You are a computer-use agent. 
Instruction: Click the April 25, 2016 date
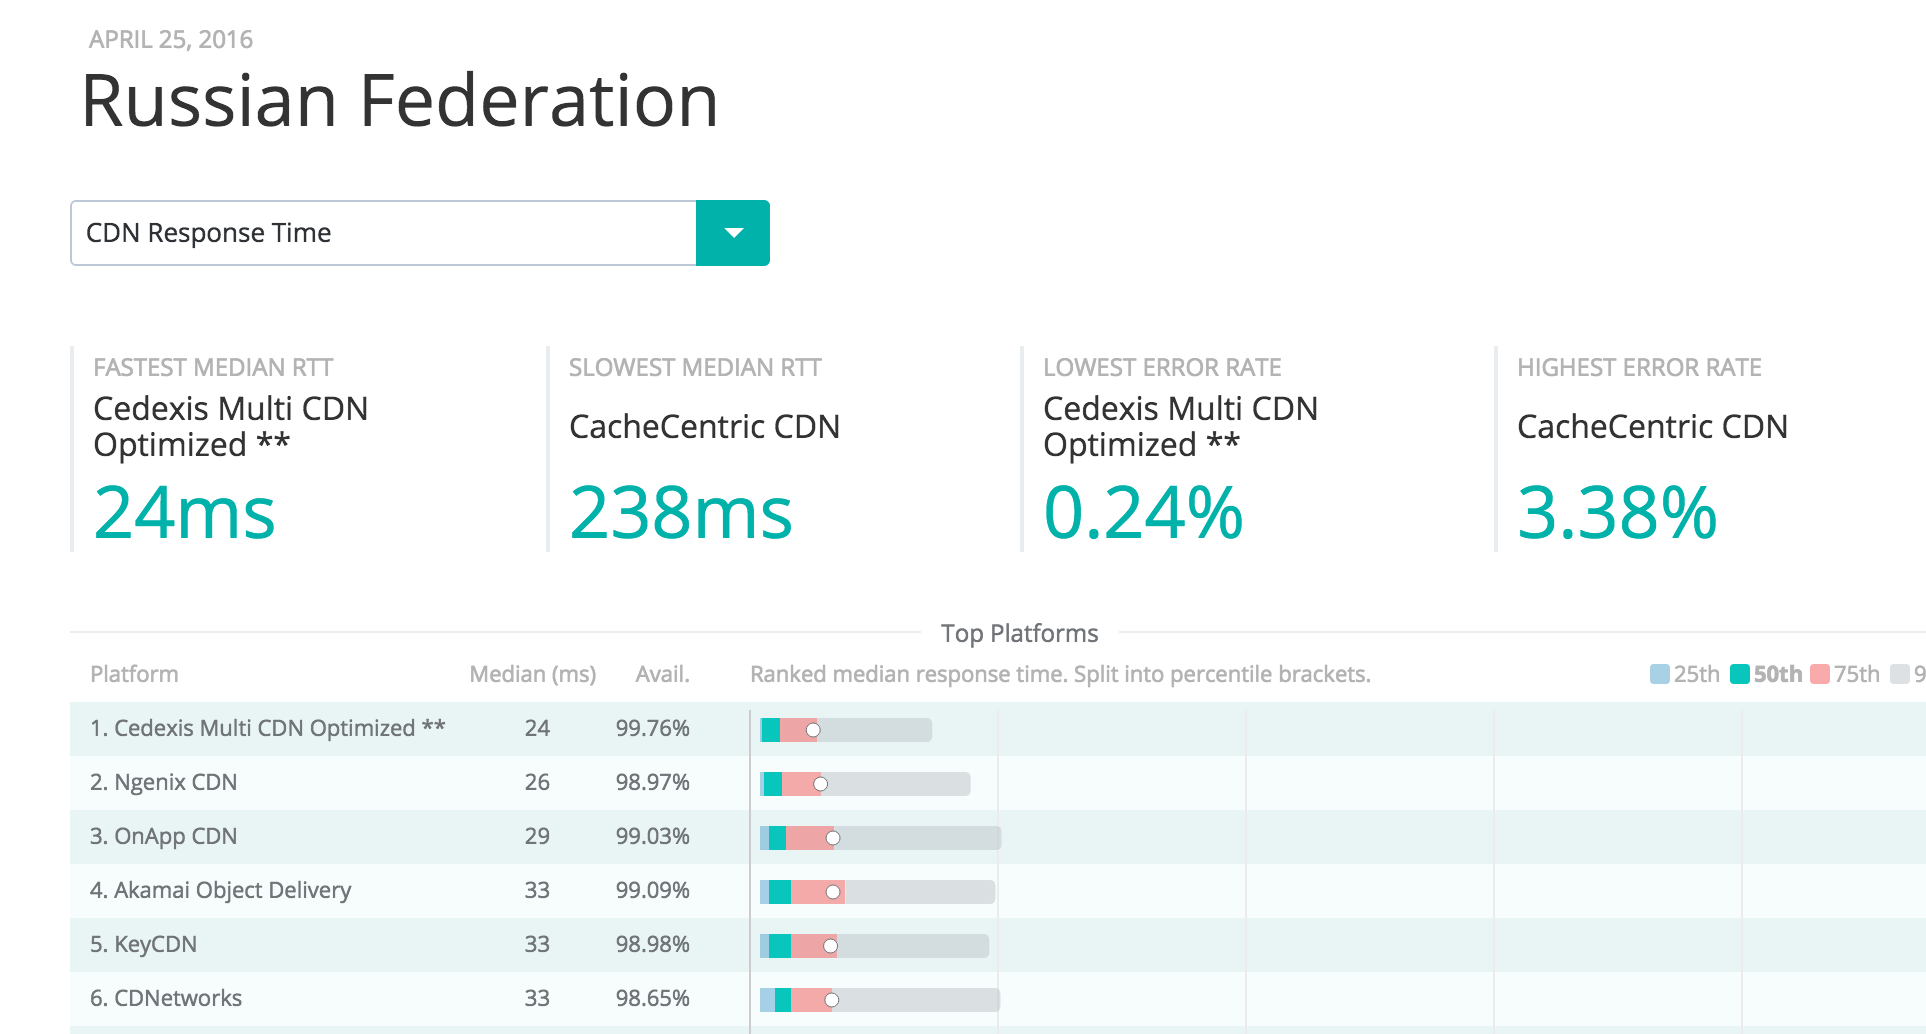pos(171,40)
